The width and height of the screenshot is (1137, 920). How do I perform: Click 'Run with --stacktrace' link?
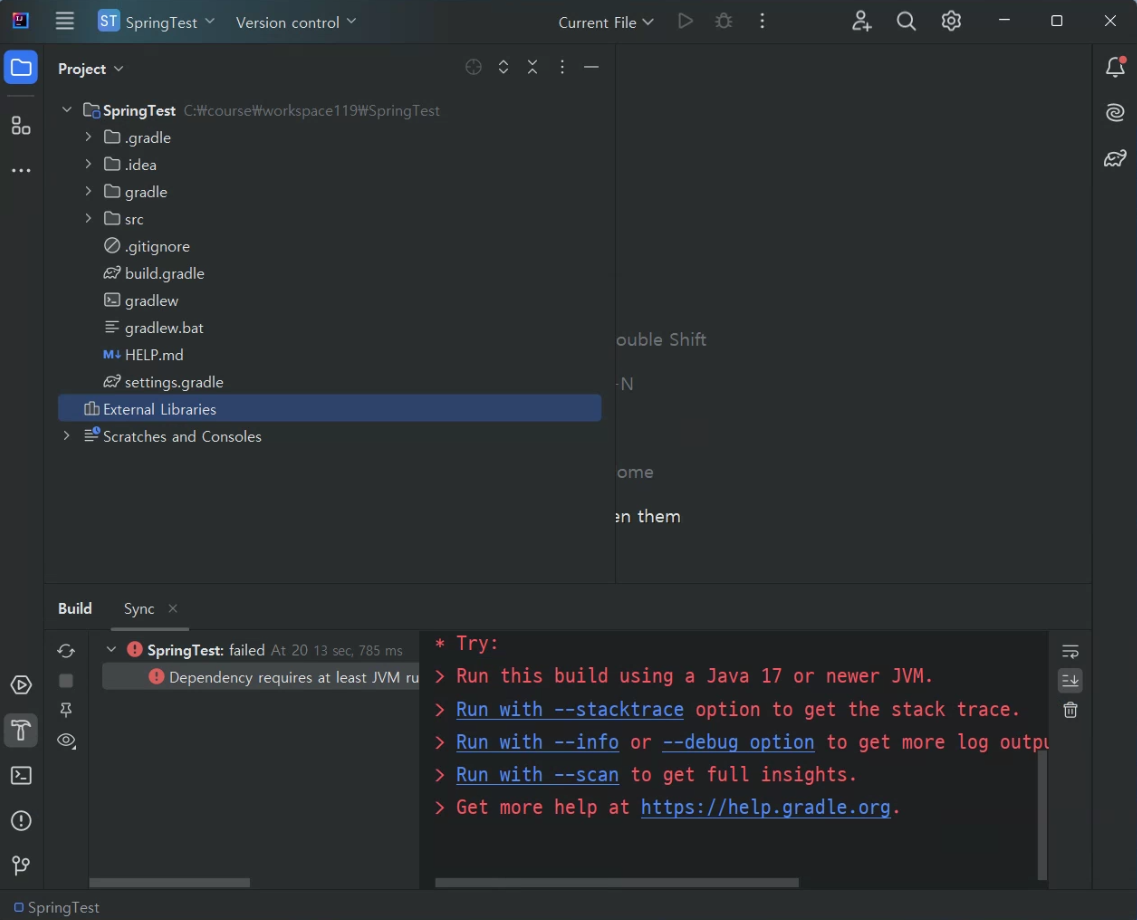coord(570,709)
